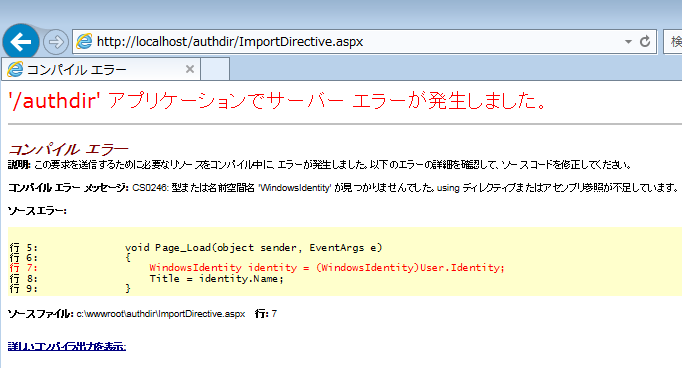
Task: Click the IE page icon in address bar
Action: tap(84, 41)
